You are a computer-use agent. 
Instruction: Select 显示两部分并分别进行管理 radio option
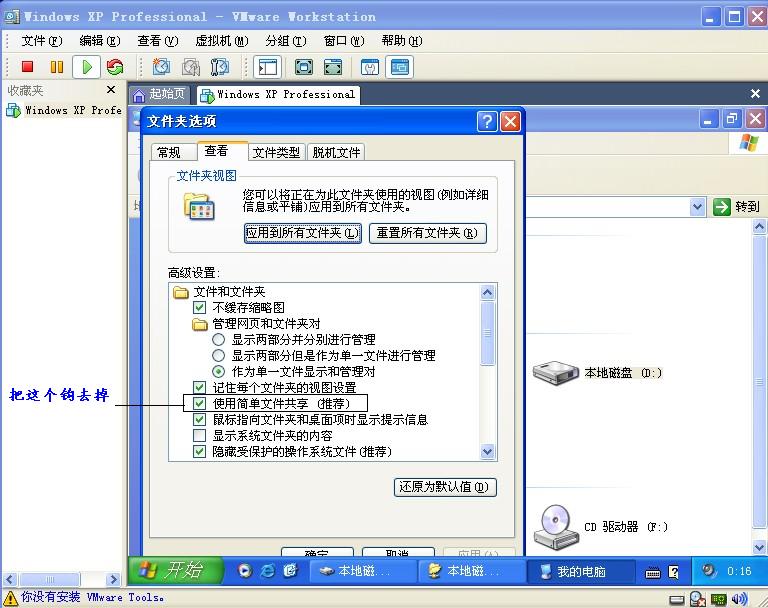219,340
